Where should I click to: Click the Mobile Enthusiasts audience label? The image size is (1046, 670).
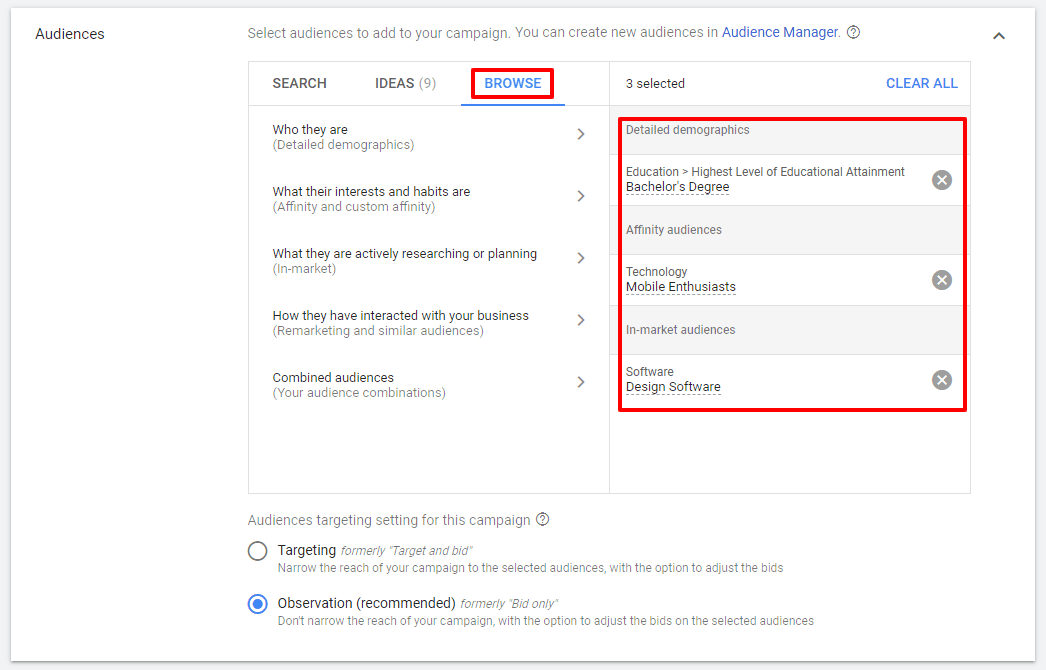pos(680,287)
